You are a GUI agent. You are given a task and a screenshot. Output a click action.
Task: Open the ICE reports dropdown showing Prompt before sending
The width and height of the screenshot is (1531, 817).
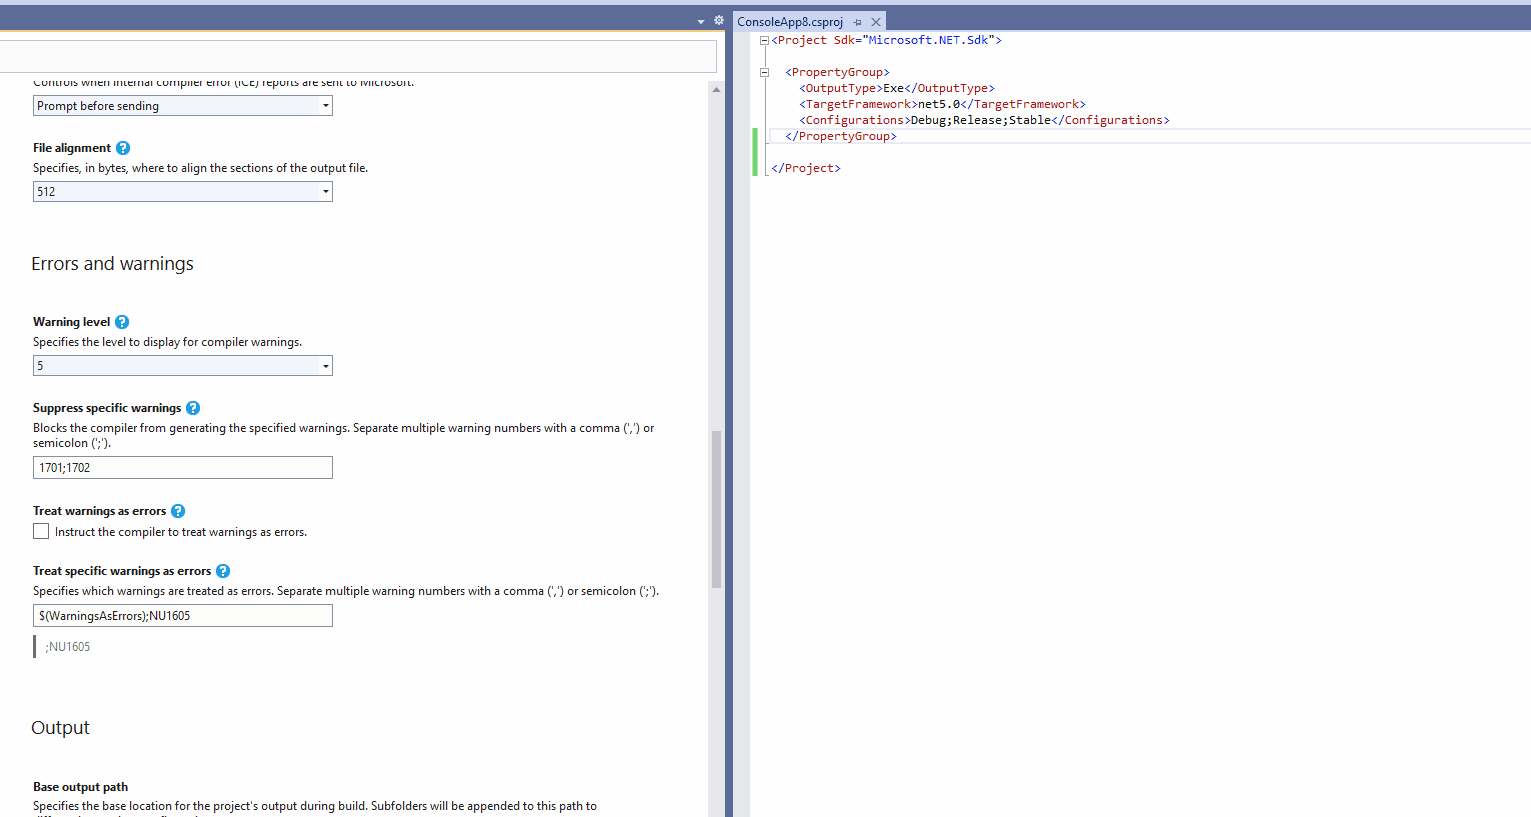point(326,105)
